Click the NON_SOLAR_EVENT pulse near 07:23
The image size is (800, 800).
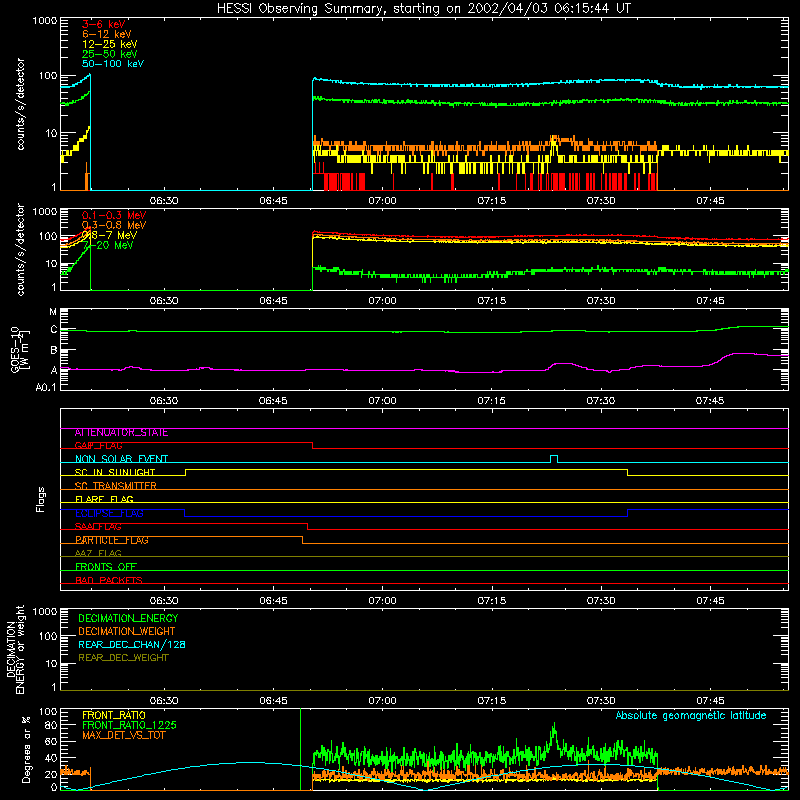(x=554, y=458)
